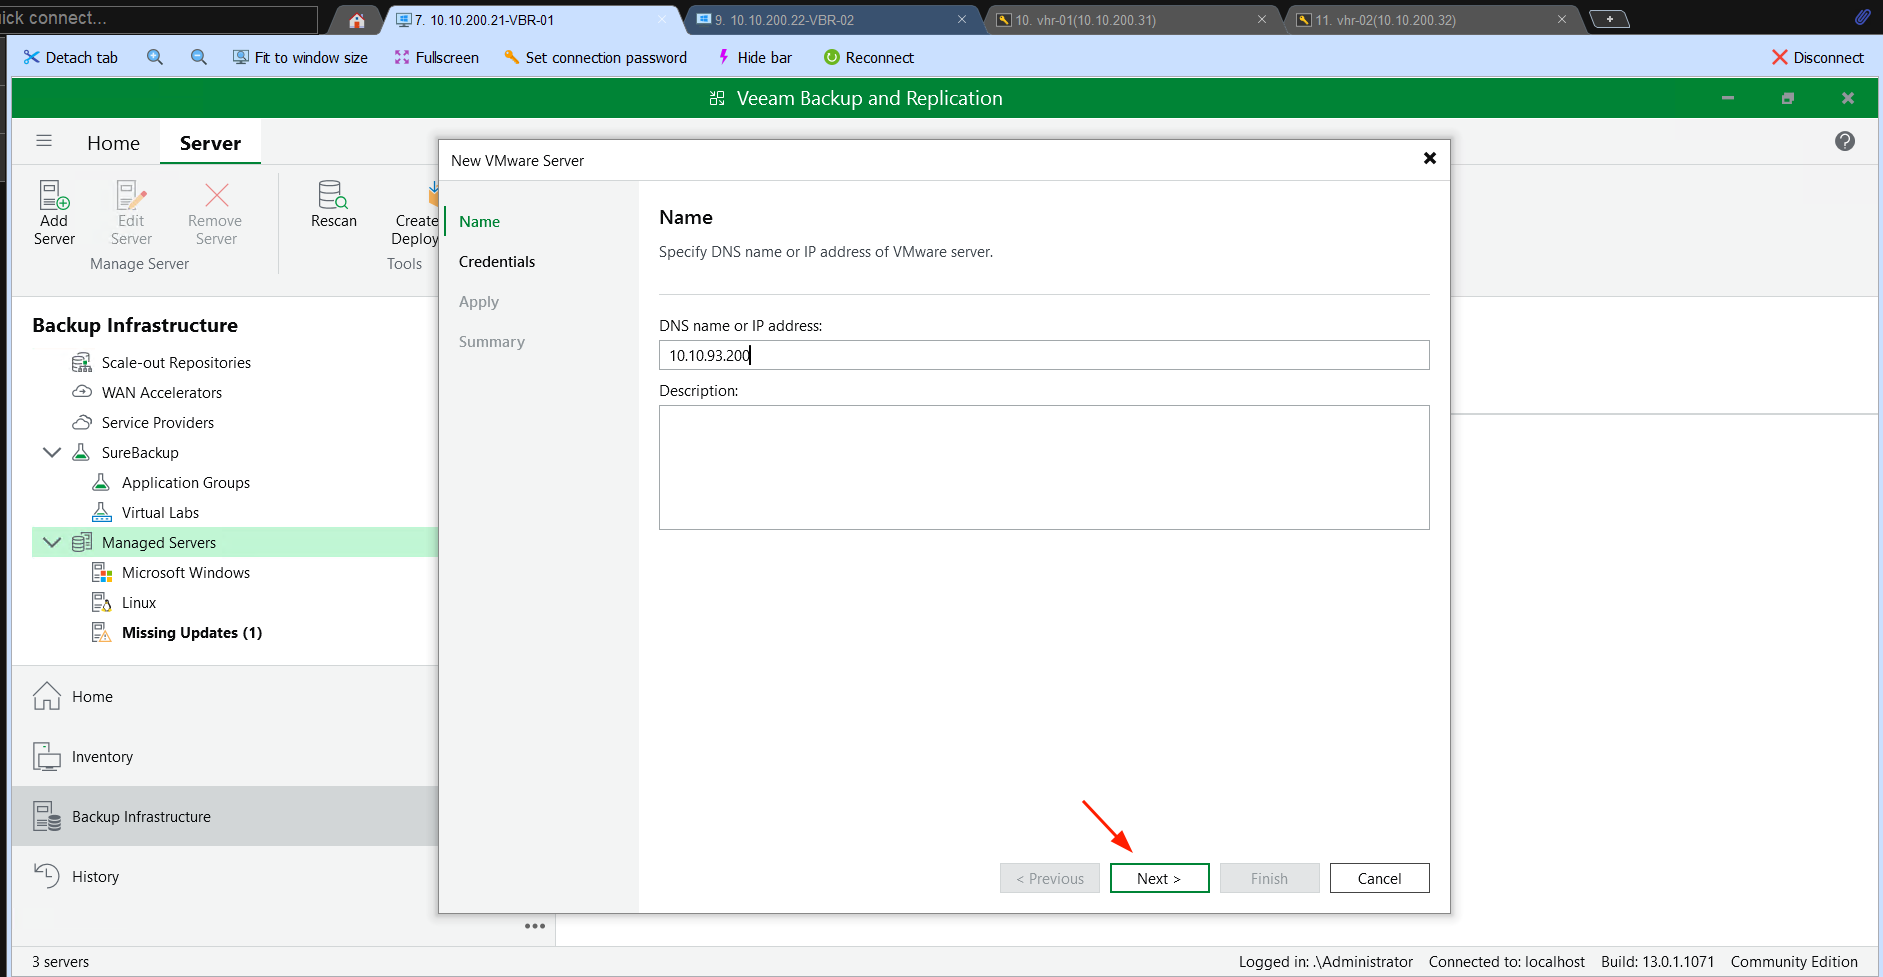Click the "3 servers" status bar text
Image resolution: width=1883 pixels, height=977 pixels.
pos(60,961)
